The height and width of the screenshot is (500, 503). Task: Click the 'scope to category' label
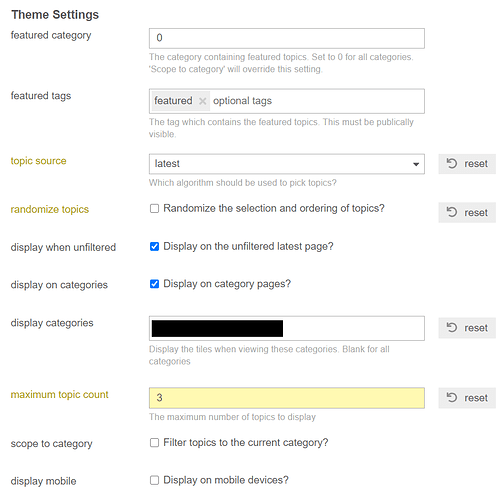point(51,444)
